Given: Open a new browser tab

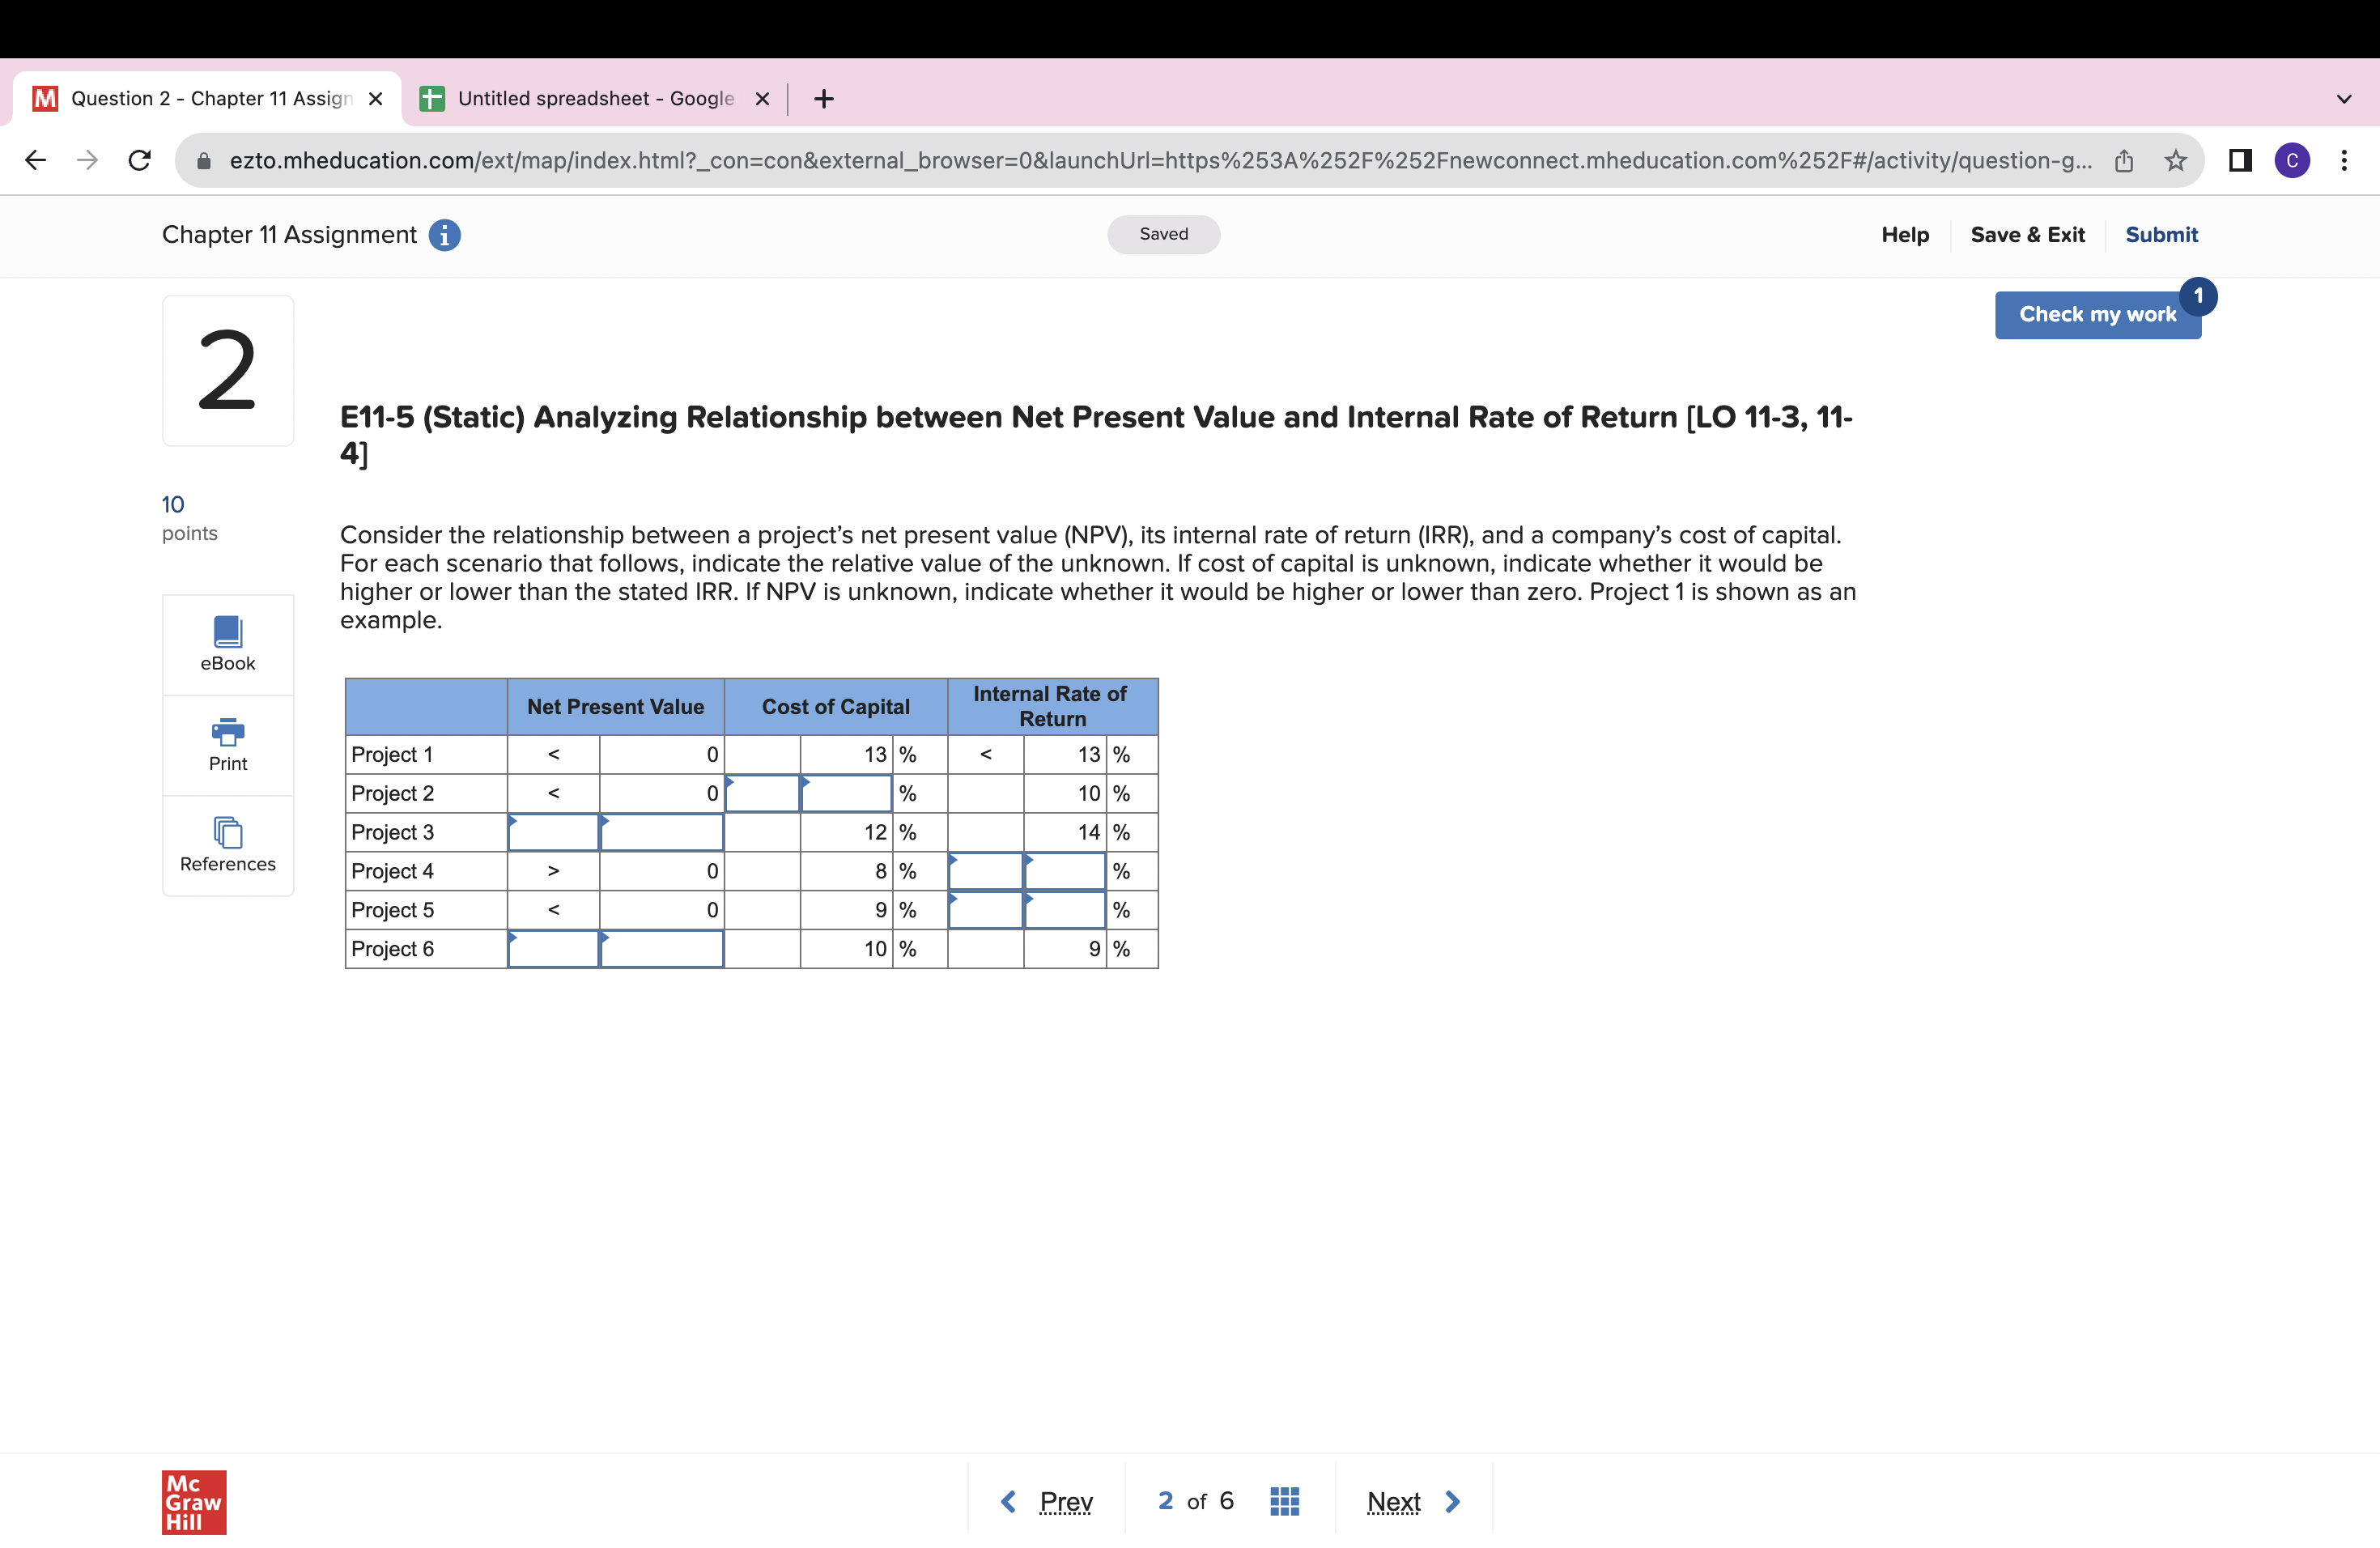Looking at the screenshot, I should pos(823,99).
